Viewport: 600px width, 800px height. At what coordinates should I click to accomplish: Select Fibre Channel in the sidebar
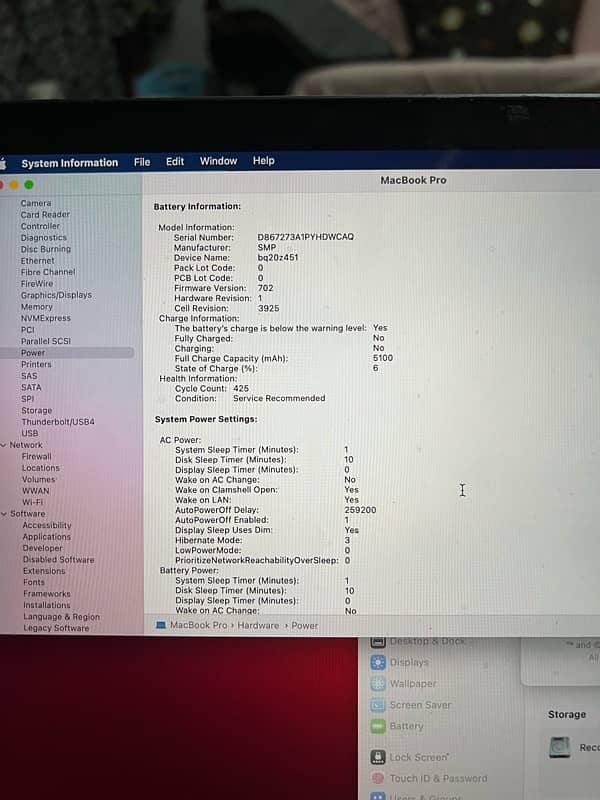coord(47,272)
